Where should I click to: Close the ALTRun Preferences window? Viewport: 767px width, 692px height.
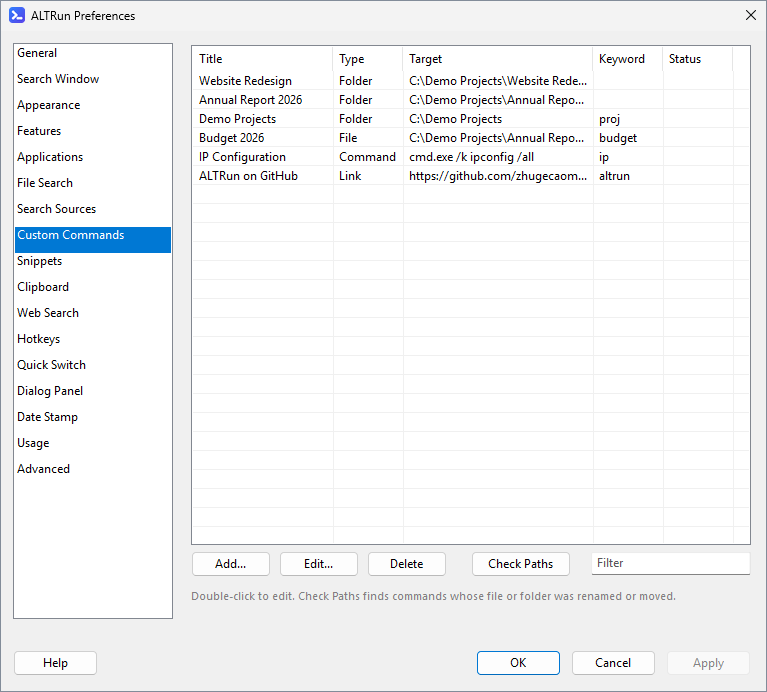click(x=751, y=15)
